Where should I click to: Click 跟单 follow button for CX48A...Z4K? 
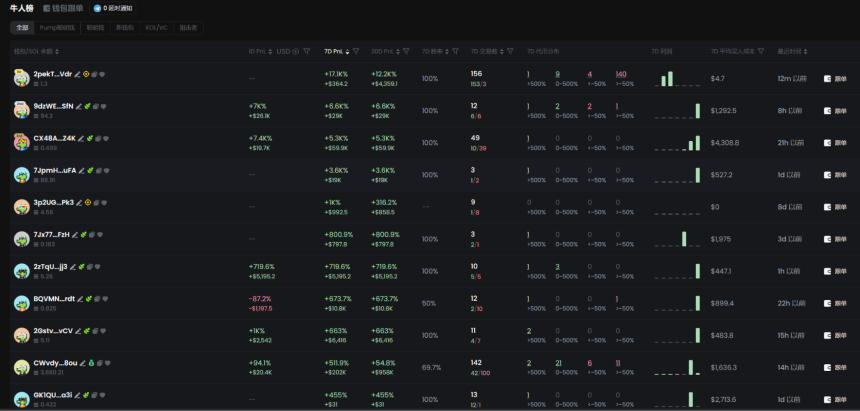click(x=835, y=143)
